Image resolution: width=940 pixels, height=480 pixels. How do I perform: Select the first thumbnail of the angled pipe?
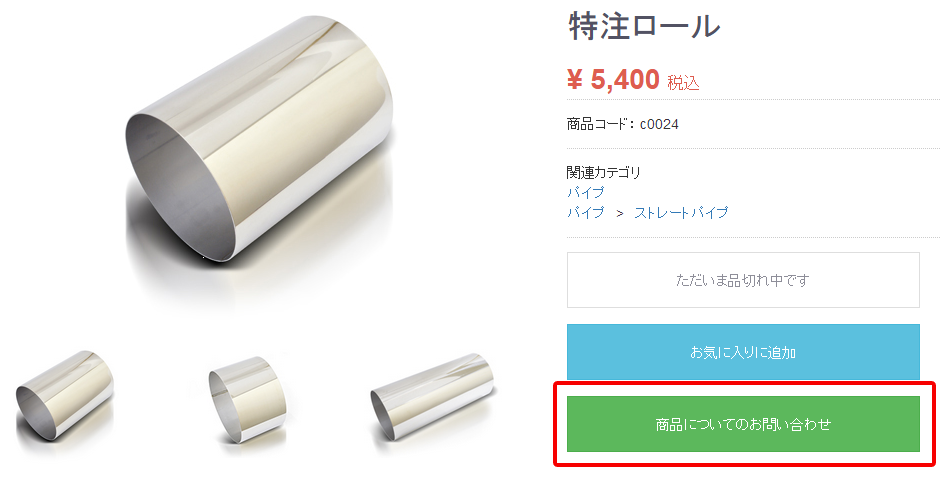point(65,399)
